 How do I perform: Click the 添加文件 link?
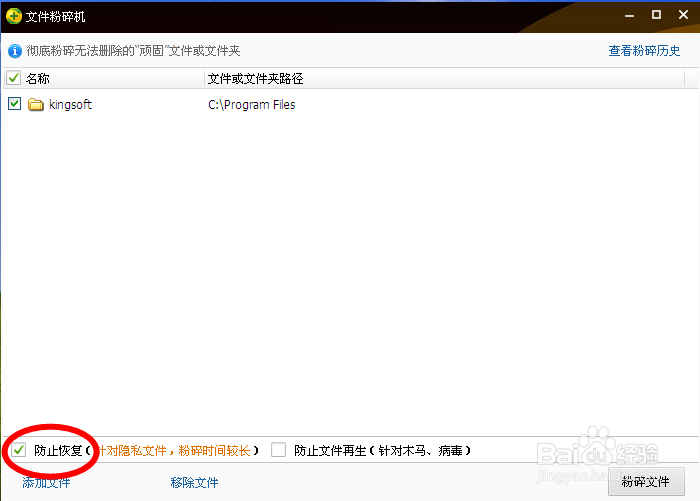coord(46,483)
